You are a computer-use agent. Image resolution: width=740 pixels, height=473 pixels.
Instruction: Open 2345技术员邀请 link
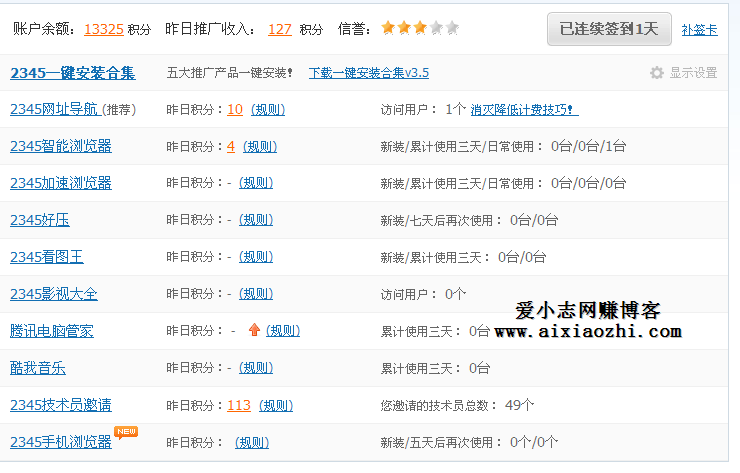61,405
